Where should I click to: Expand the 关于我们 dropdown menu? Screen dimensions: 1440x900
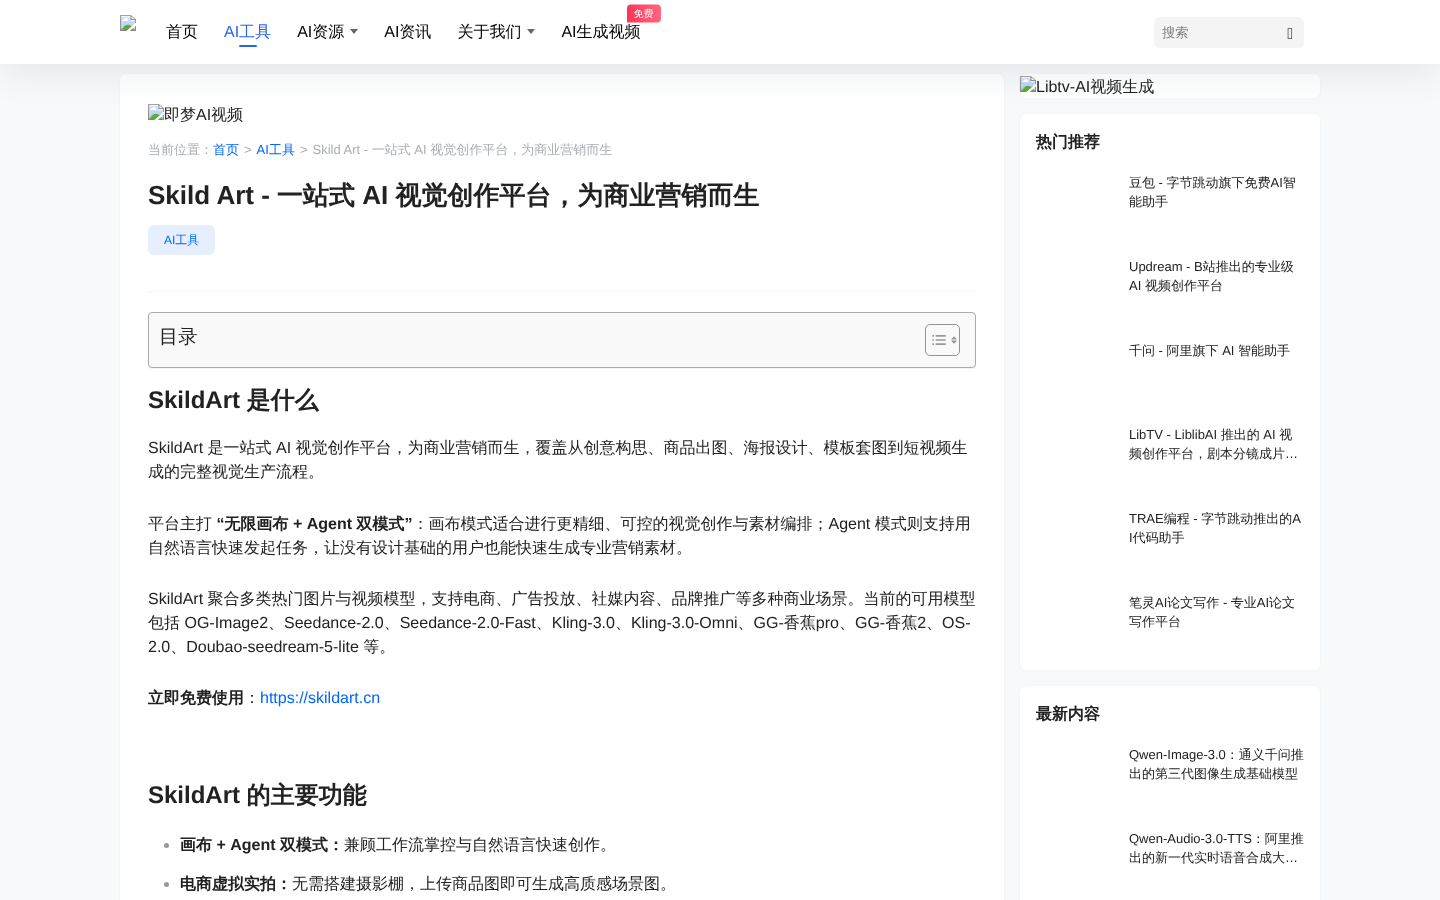[x=496, y=32]
